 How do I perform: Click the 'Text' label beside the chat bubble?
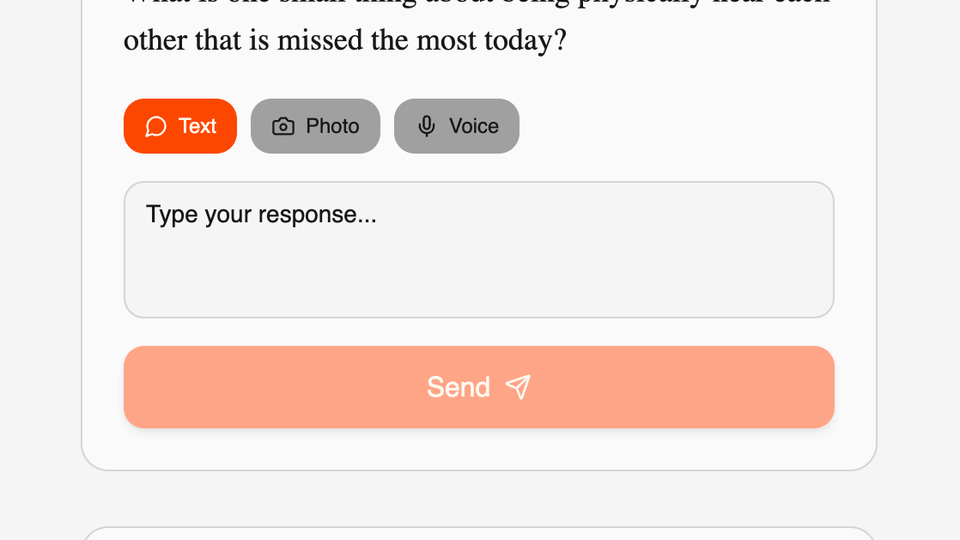197,126
